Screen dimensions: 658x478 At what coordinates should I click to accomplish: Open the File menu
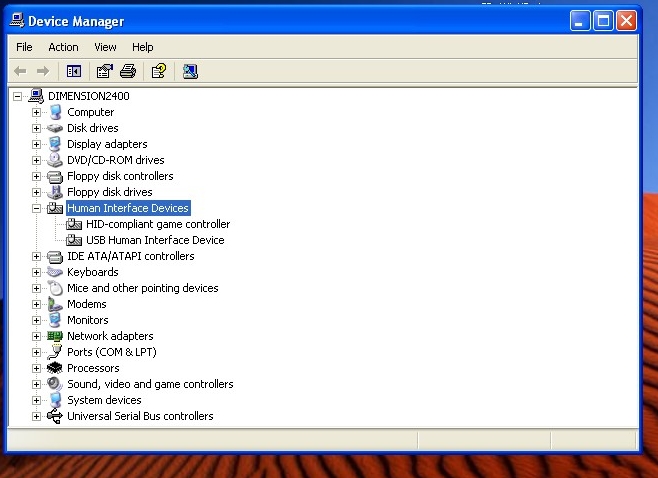pos(24,47)
